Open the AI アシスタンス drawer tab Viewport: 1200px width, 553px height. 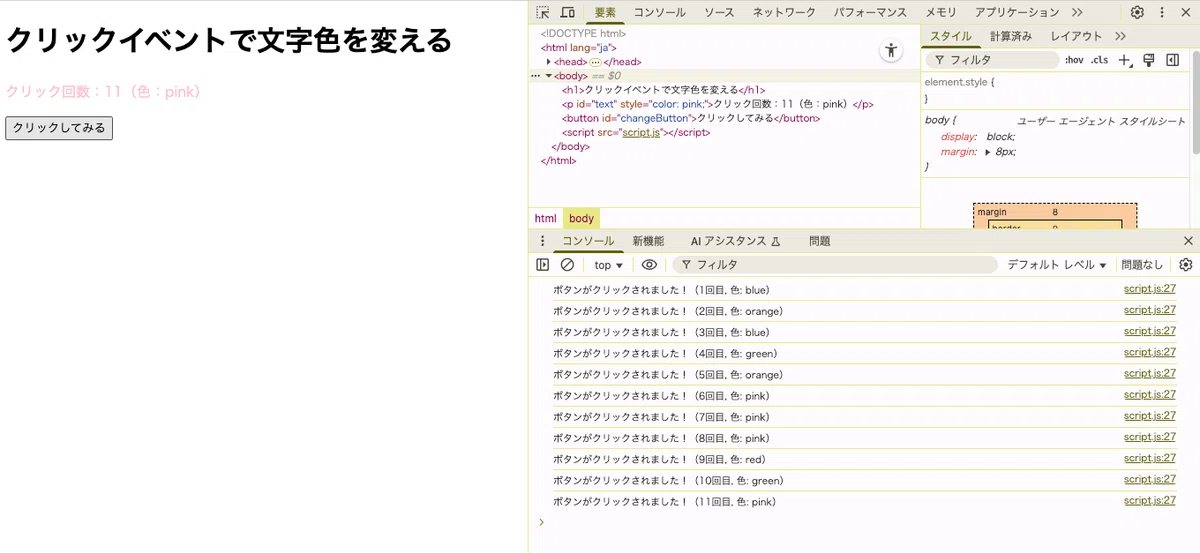click(x=735, y=241)
